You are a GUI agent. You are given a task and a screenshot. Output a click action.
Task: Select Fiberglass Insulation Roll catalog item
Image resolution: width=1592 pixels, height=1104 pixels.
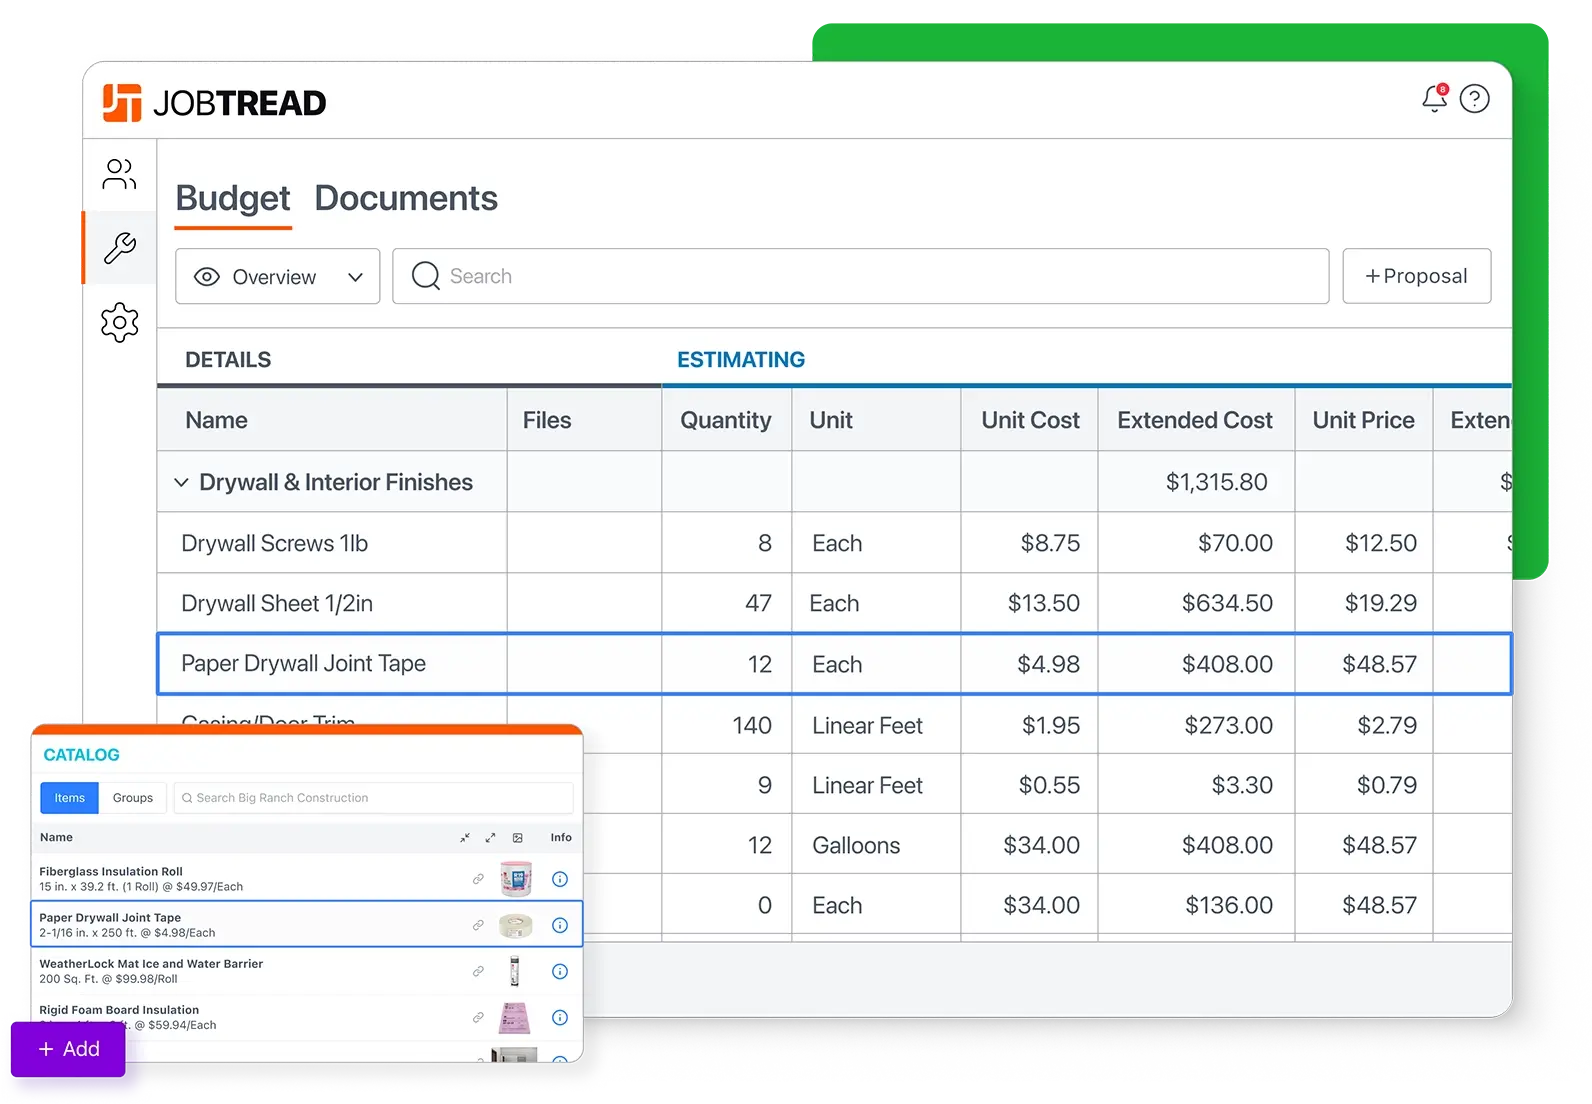pyautogui.click(x=306, y=879)
